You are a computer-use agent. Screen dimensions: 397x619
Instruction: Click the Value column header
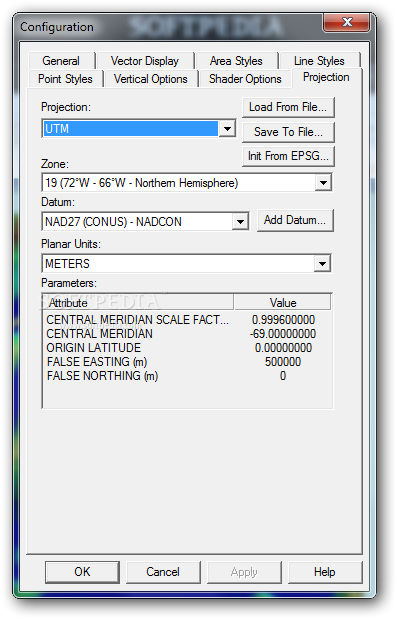283,303
